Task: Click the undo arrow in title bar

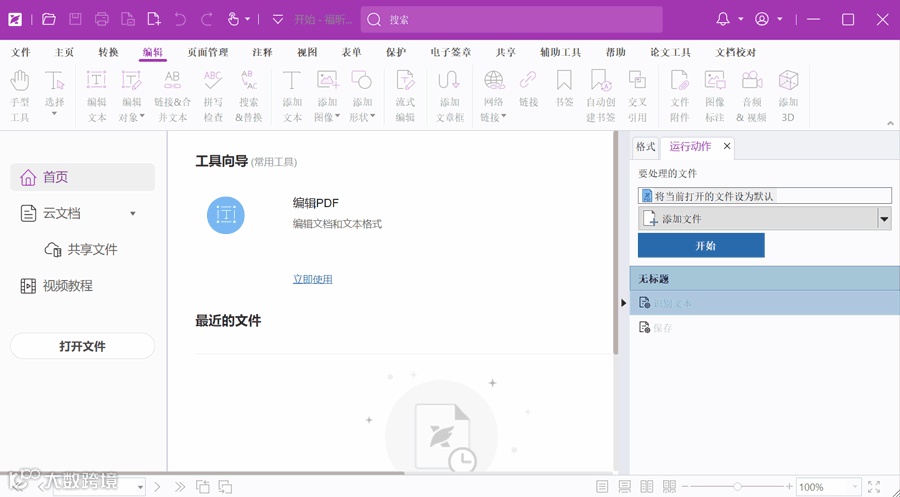Action: 180,20
